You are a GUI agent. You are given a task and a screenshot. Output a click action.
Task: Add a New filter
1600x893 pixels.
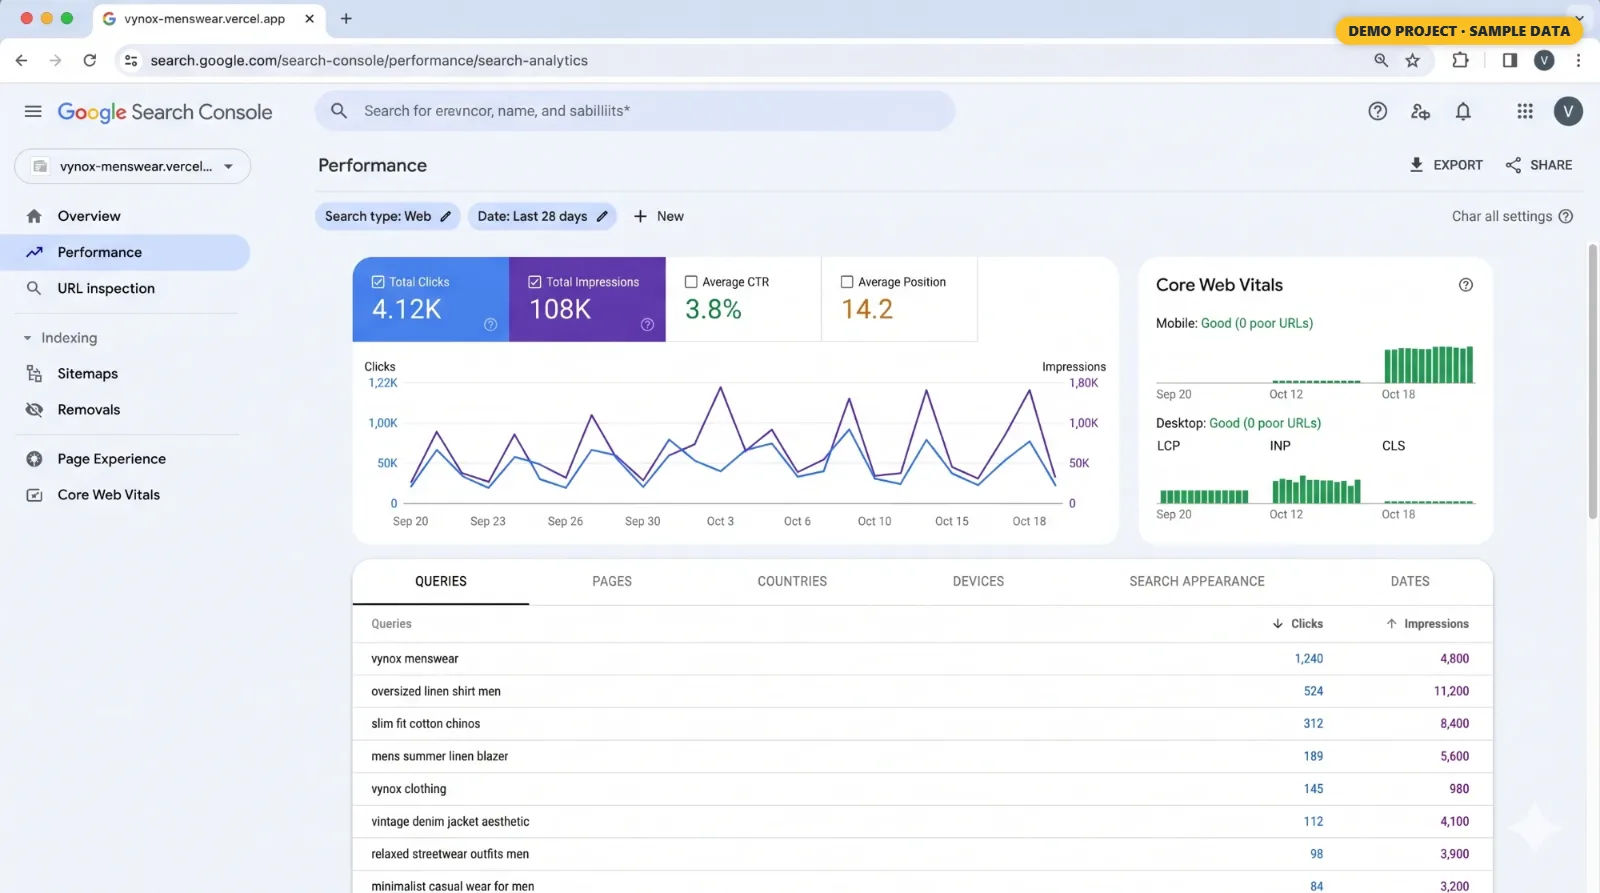point(658,216)
